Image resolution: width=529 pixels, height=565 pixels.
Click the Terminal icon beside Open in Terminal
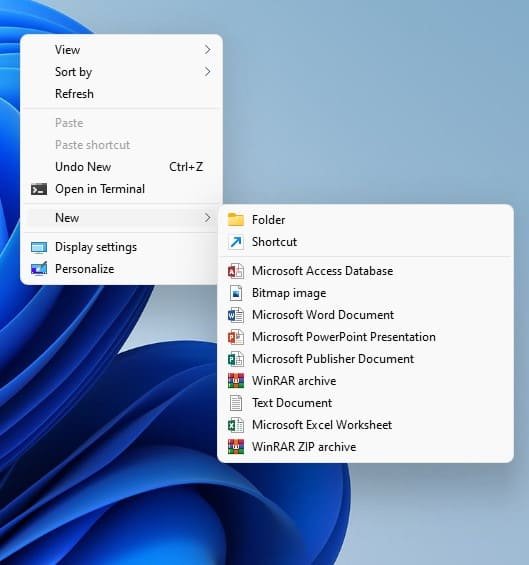[39, 189]
